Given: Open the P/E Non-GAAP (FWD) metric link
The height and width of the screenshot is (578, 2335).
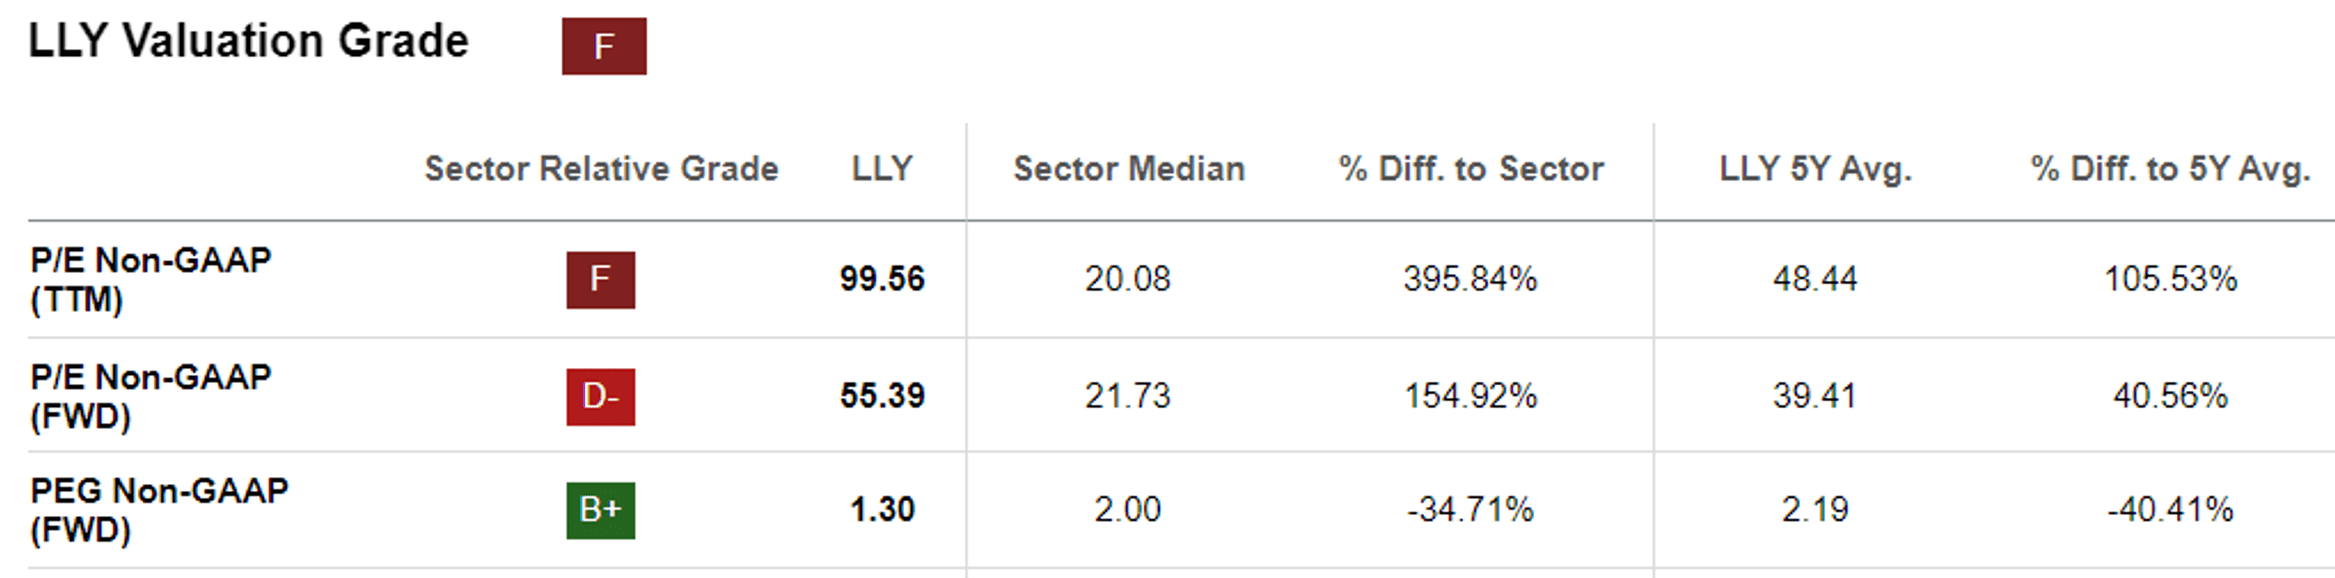Looking at the screenshot, I should click(x=150, y=396).
